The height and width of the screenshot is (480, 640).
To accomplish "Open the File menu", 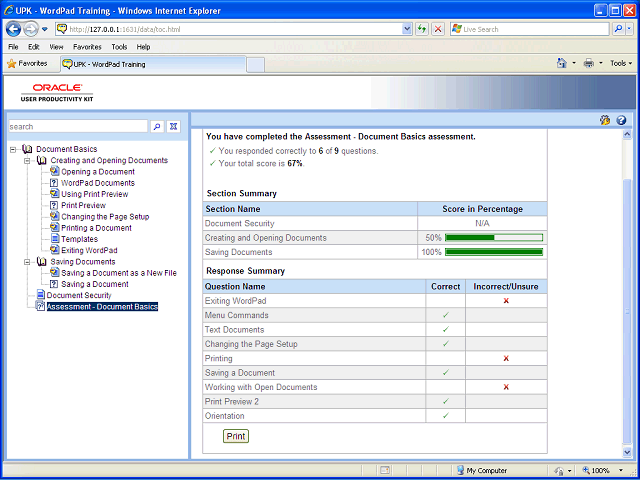I will [13, 47].
